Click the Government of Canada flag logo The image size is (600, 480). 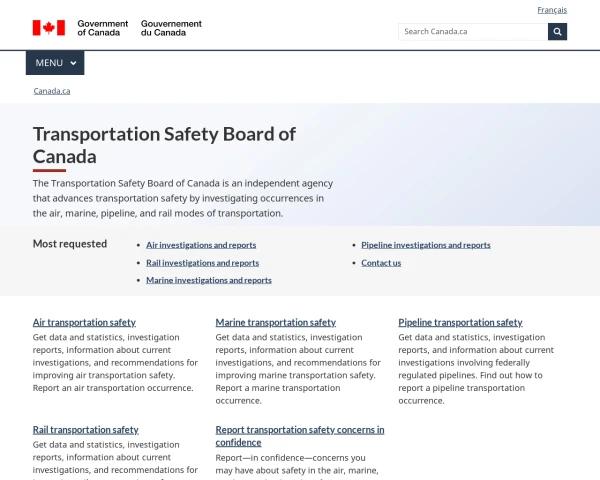click(48, 28)
